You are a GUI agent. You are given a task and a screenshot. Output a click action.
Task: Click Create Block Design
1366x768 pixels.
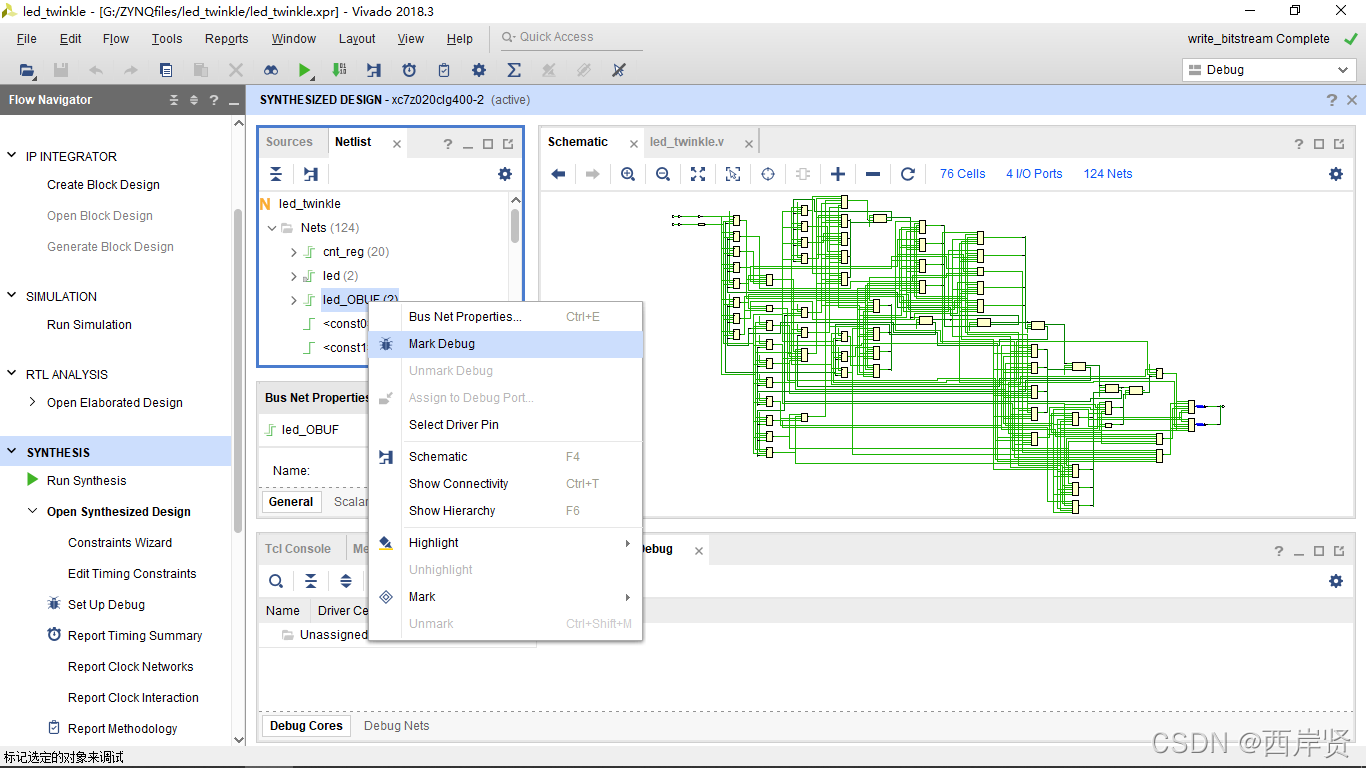click(x=103, y=185)
